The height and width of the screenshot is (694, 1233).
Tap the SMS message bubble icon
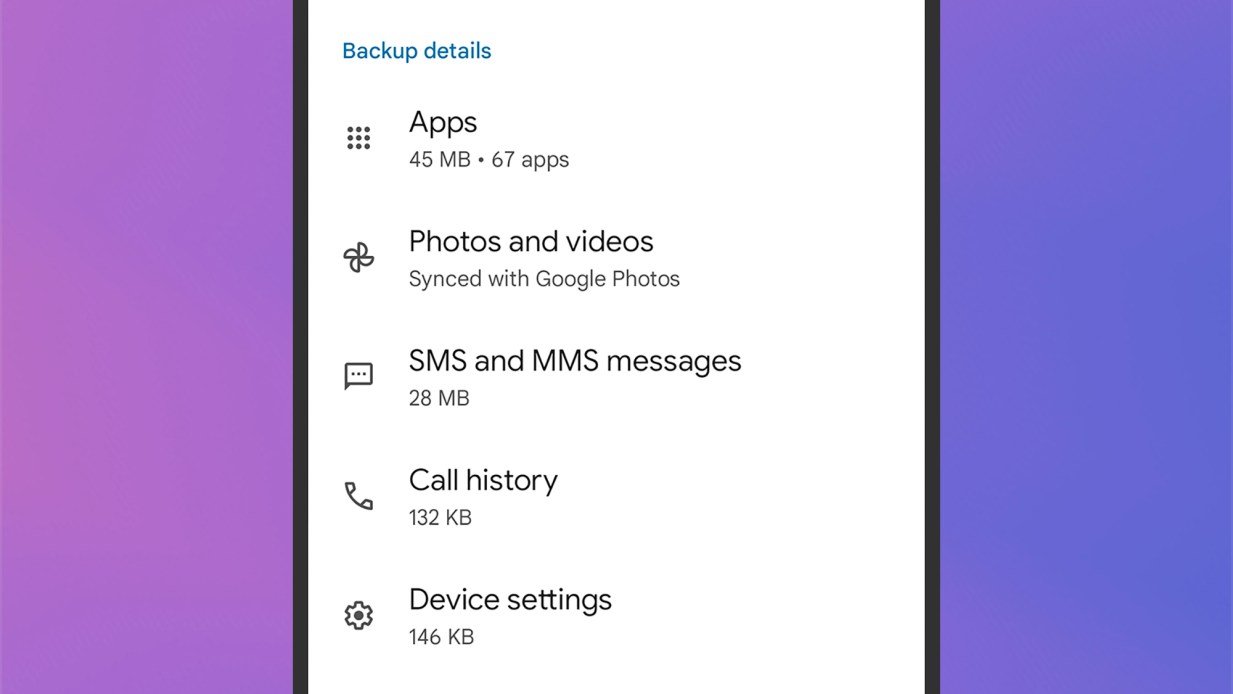click(x=358, y=376)
